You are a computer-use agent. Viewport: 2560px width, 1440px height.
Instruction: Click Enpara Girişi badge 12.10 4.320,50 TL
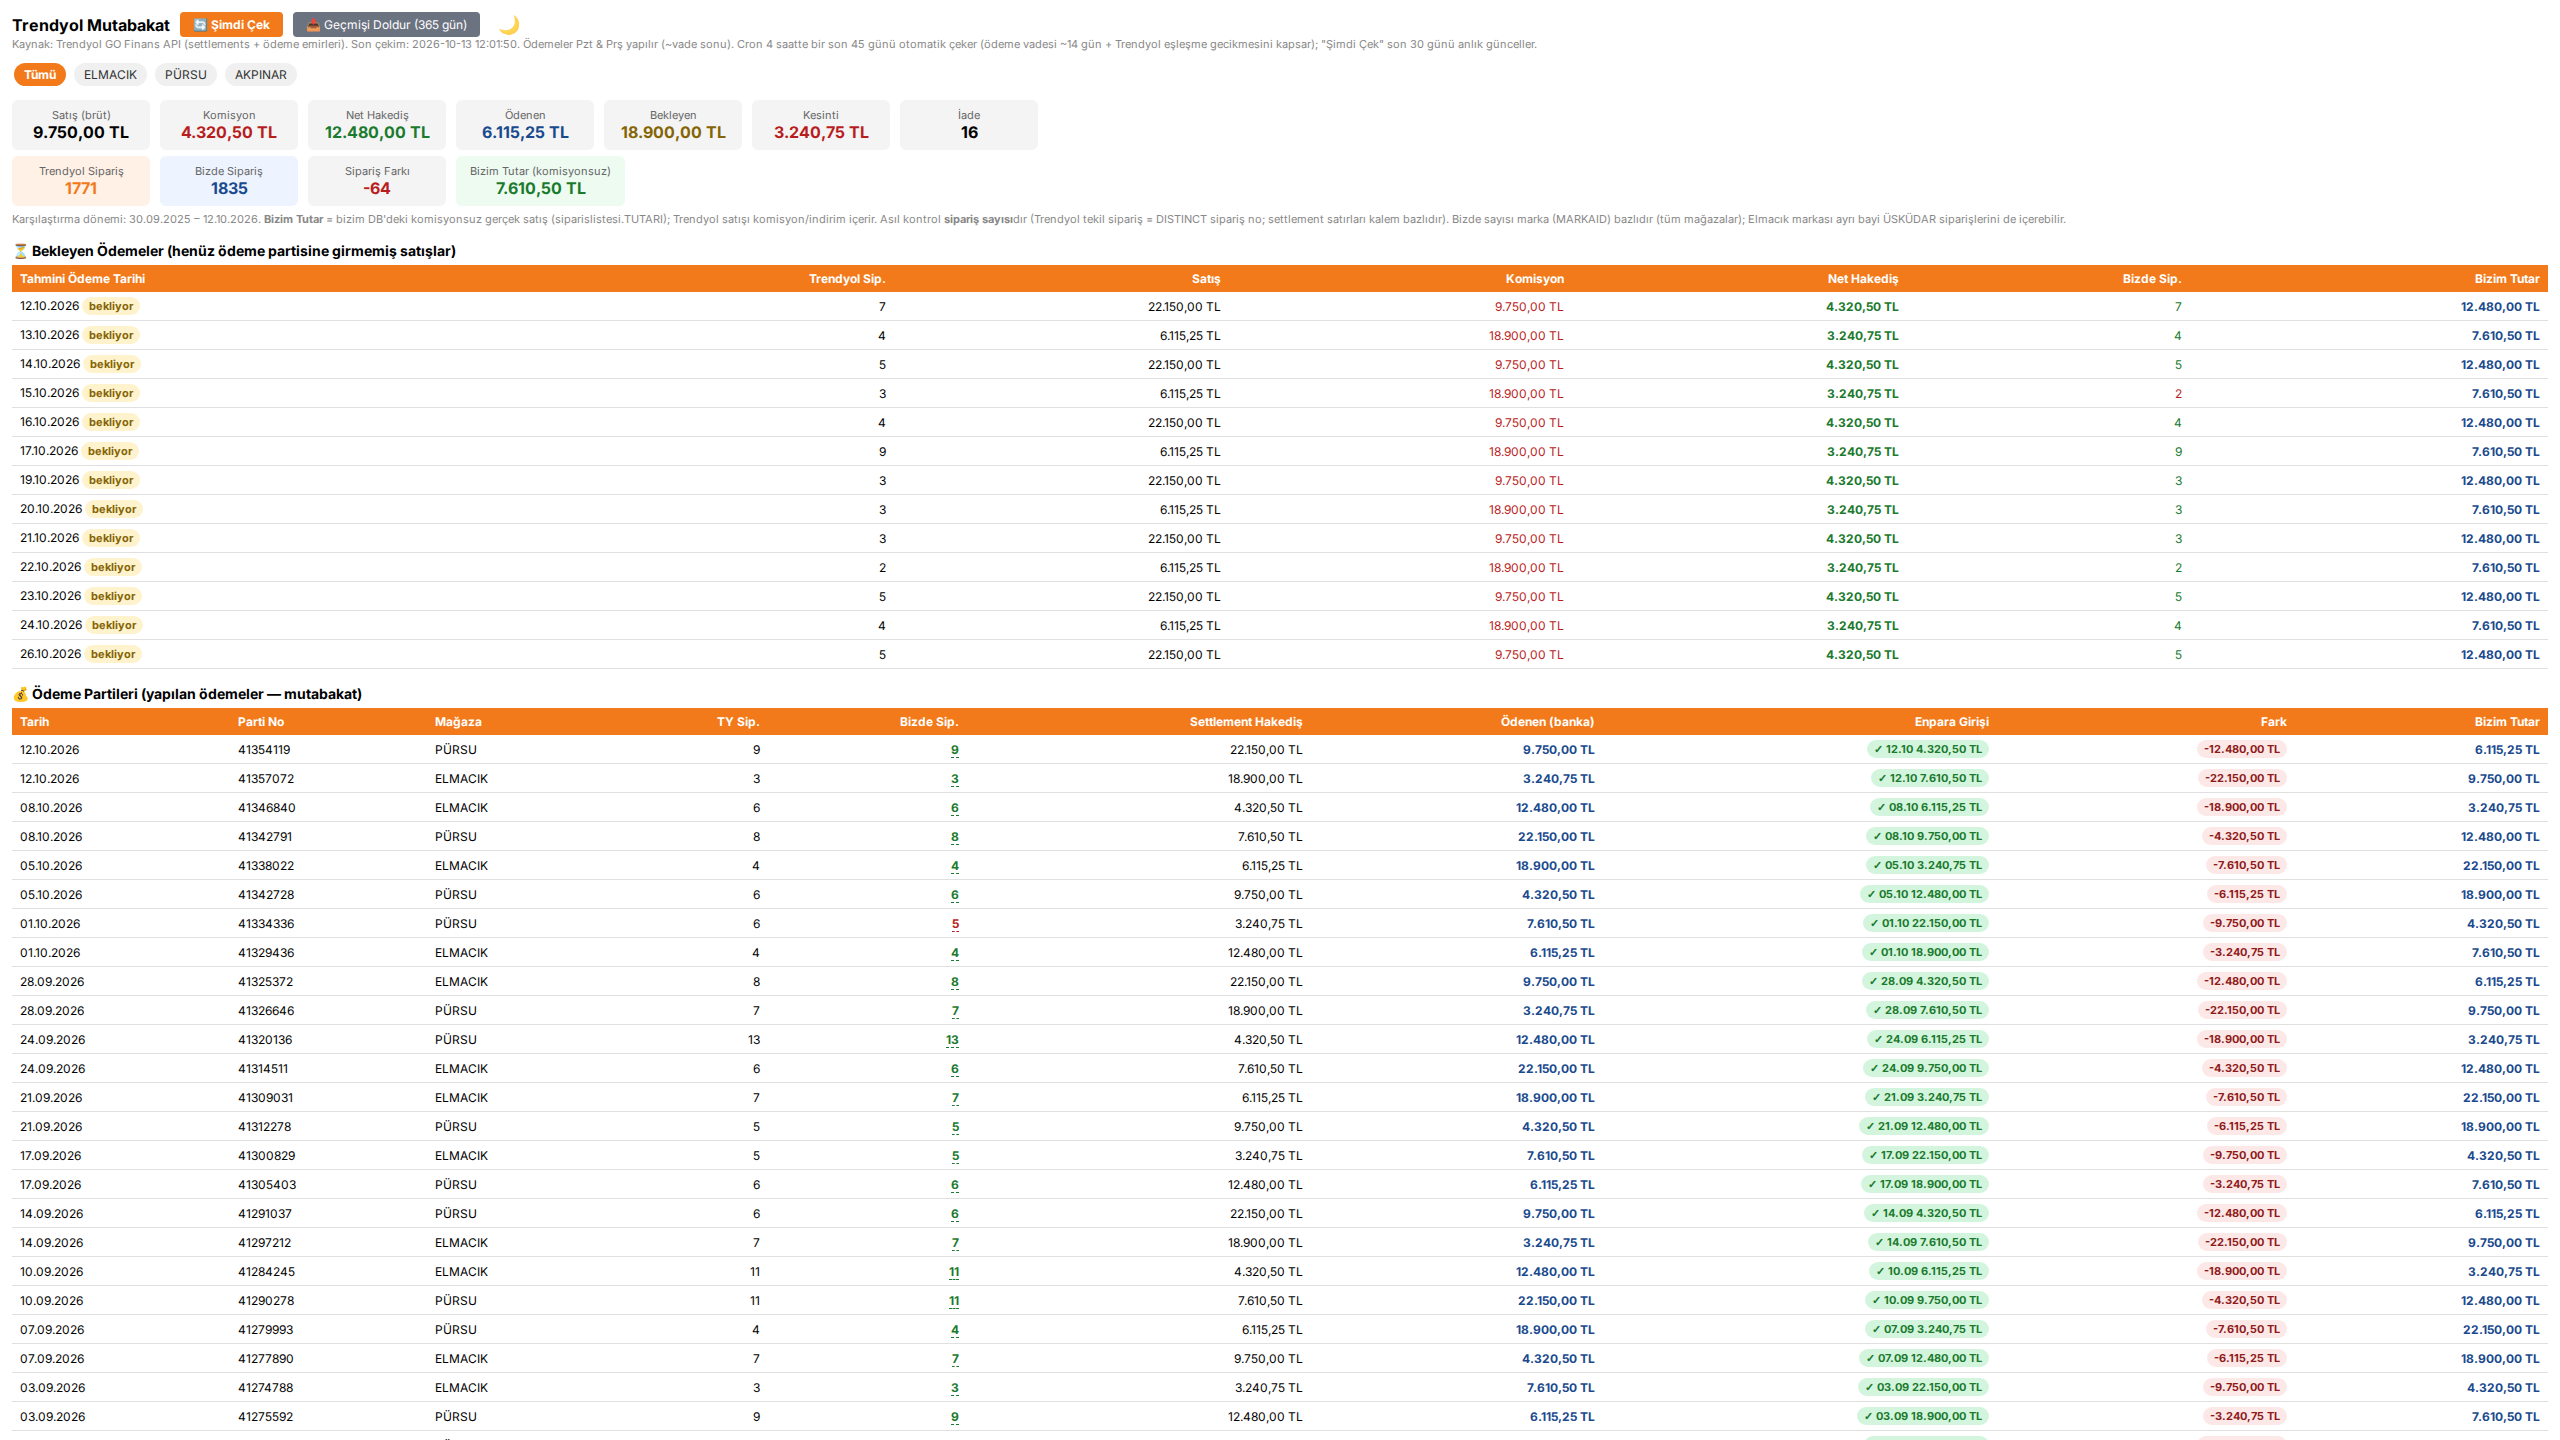[1928, 749]
